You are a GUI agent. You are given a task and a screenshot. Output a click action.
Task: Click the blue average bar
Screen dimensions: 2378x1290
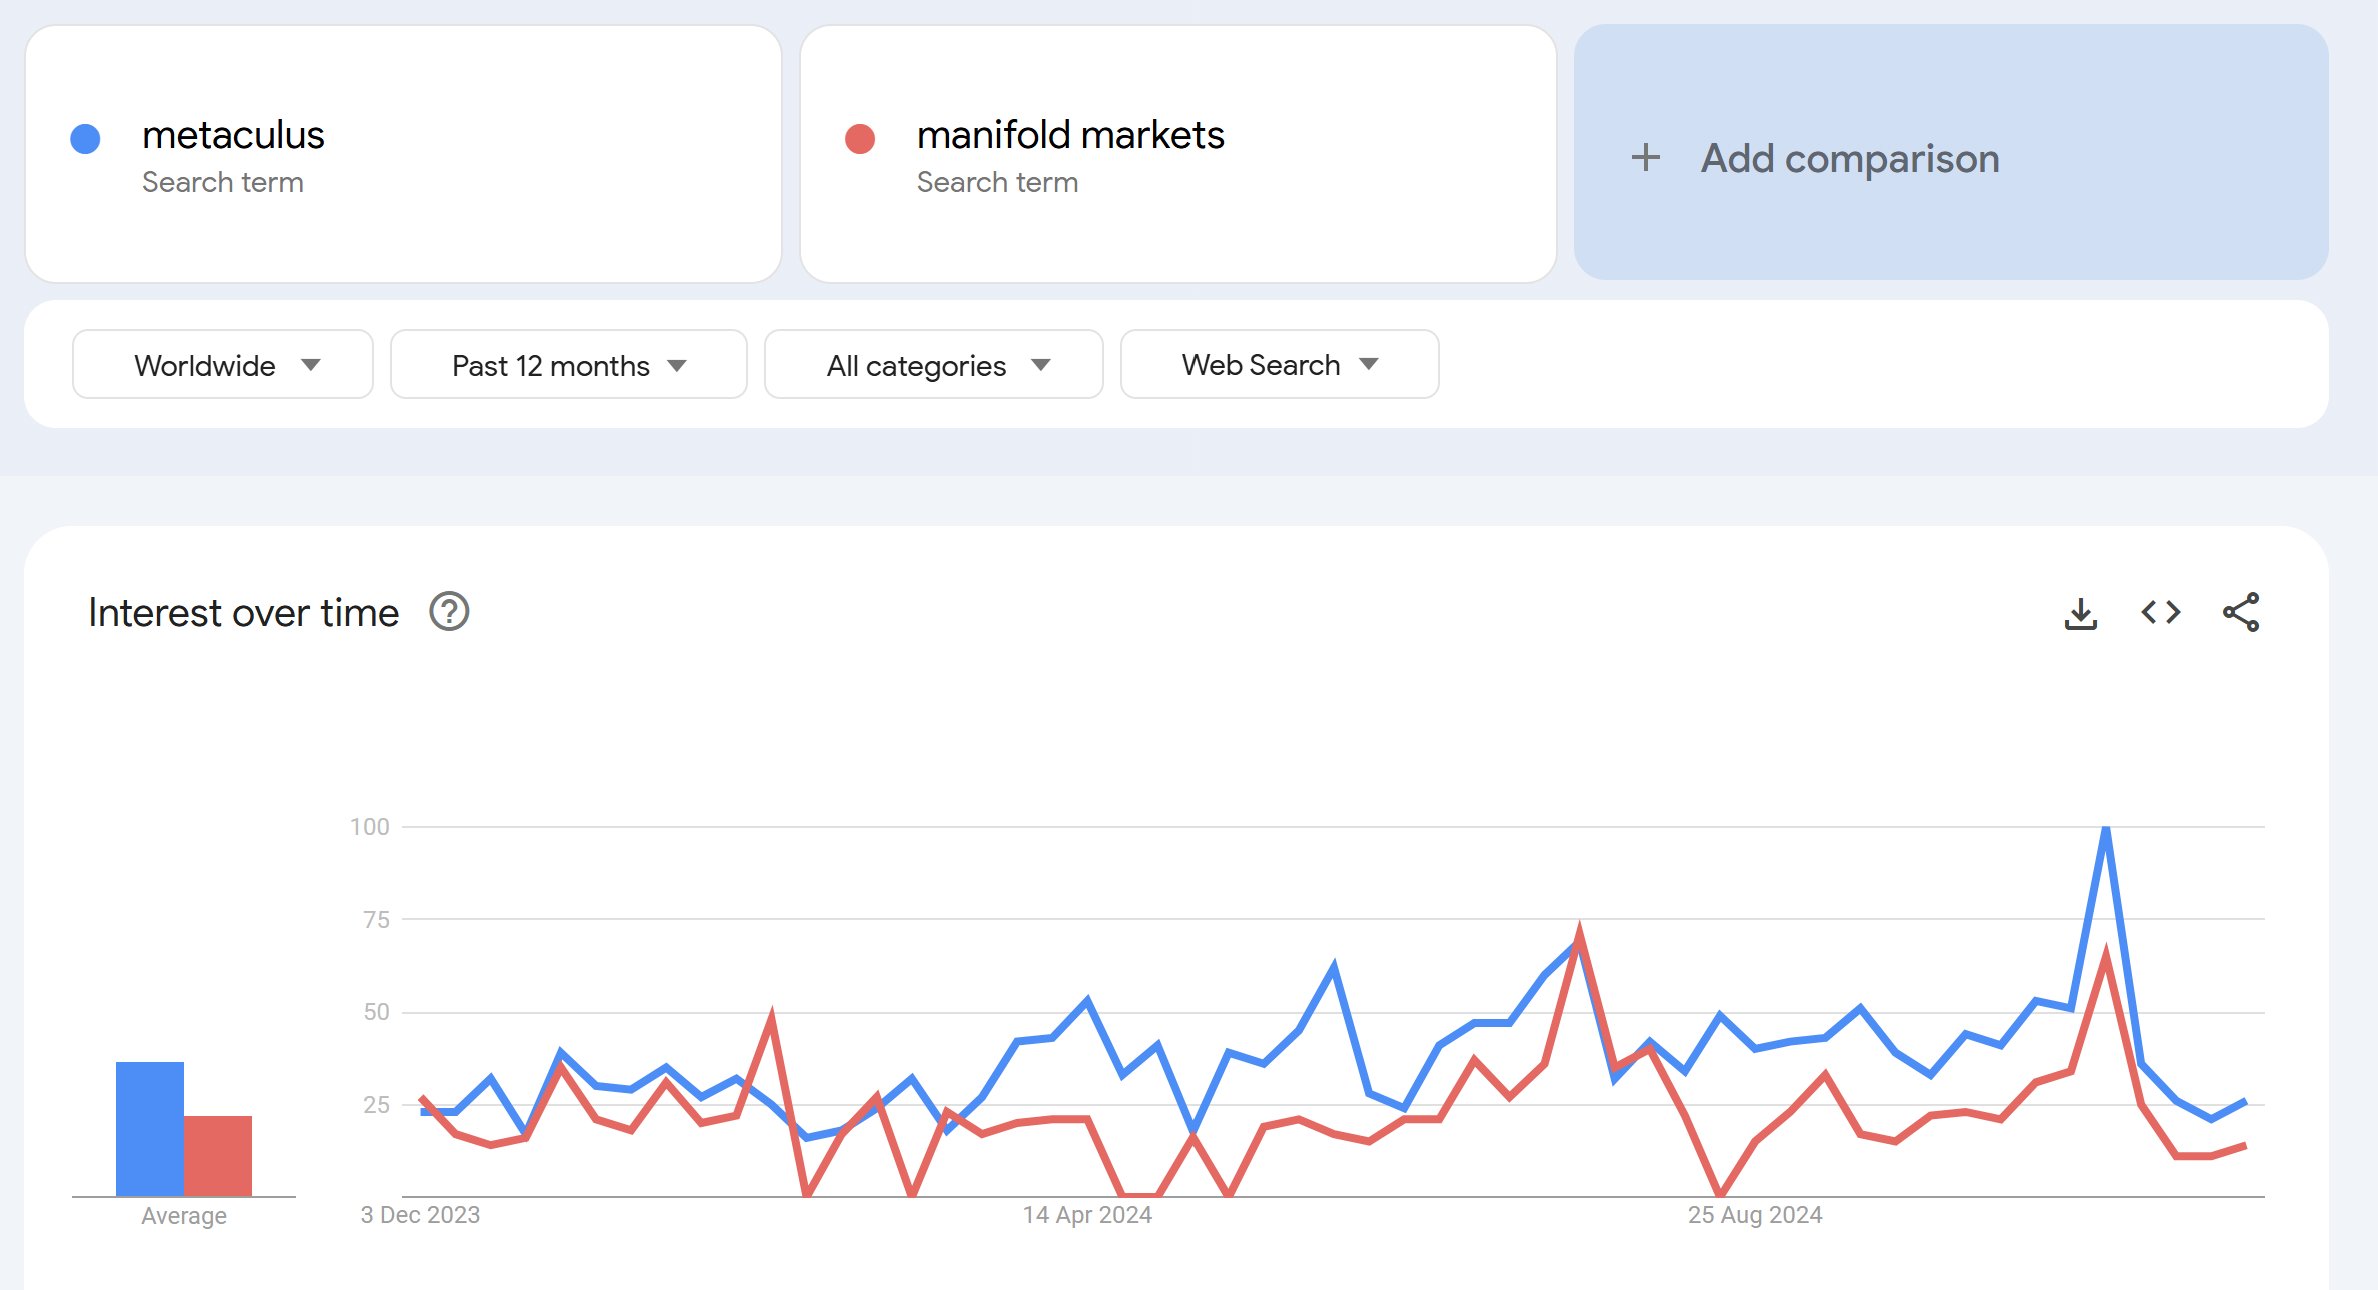click(x=150, y=1129)
